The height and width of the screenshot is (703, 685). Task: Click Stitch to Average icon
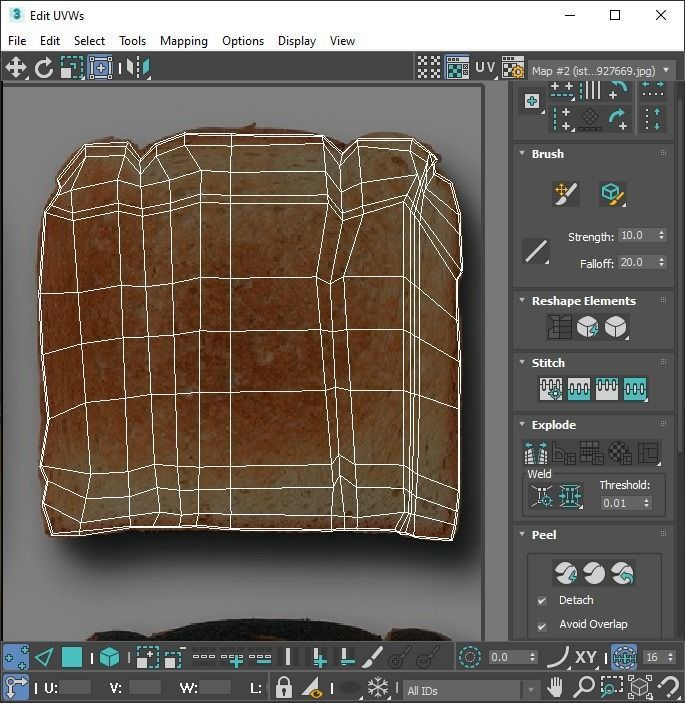(x=579, y=389)
